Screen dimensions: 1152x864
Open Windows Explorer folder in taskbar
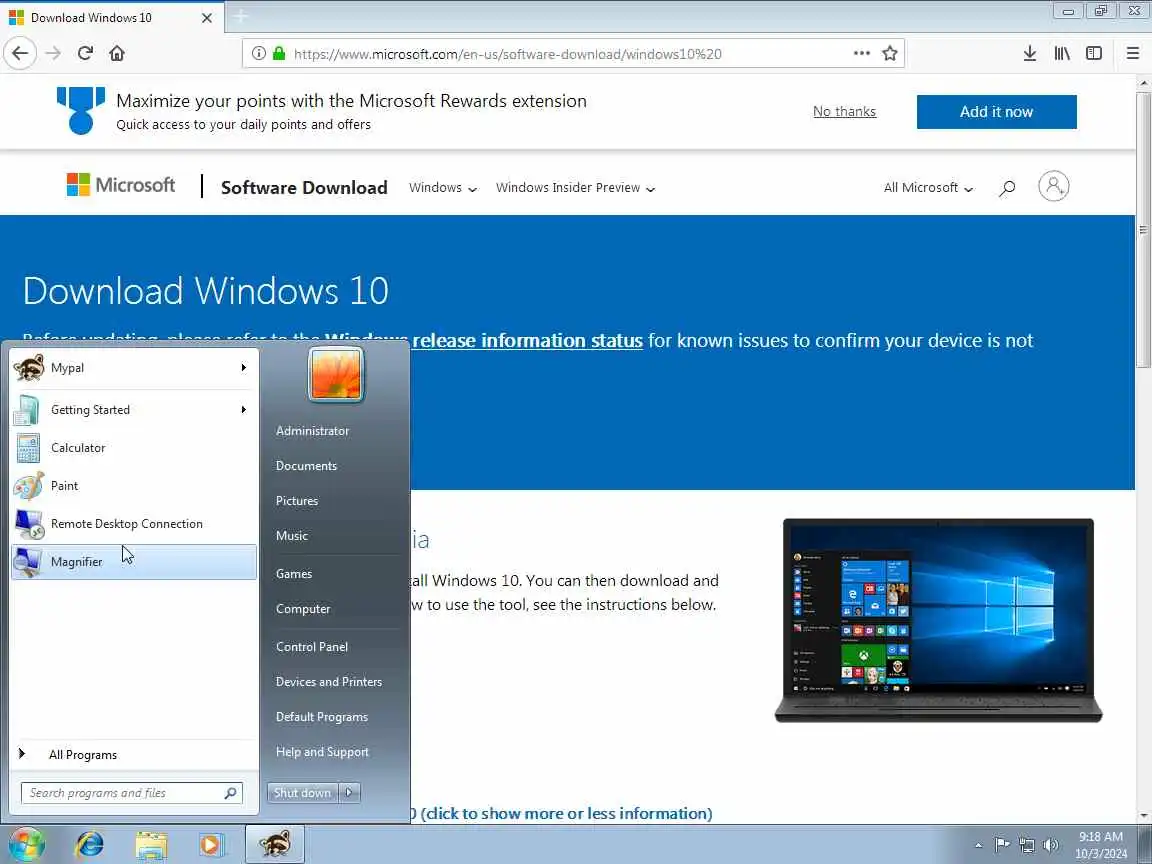click(151, 845)
